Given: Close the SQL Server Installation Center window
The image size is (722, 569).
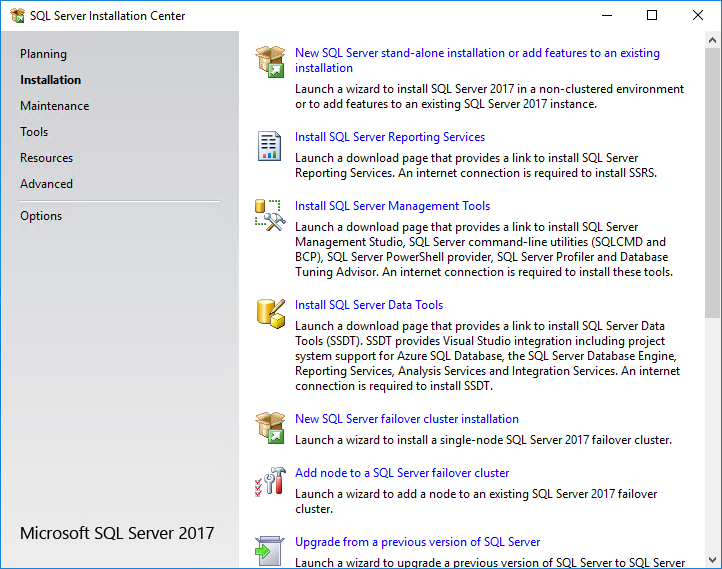Looking at the screenshot, I should (698, 16).
